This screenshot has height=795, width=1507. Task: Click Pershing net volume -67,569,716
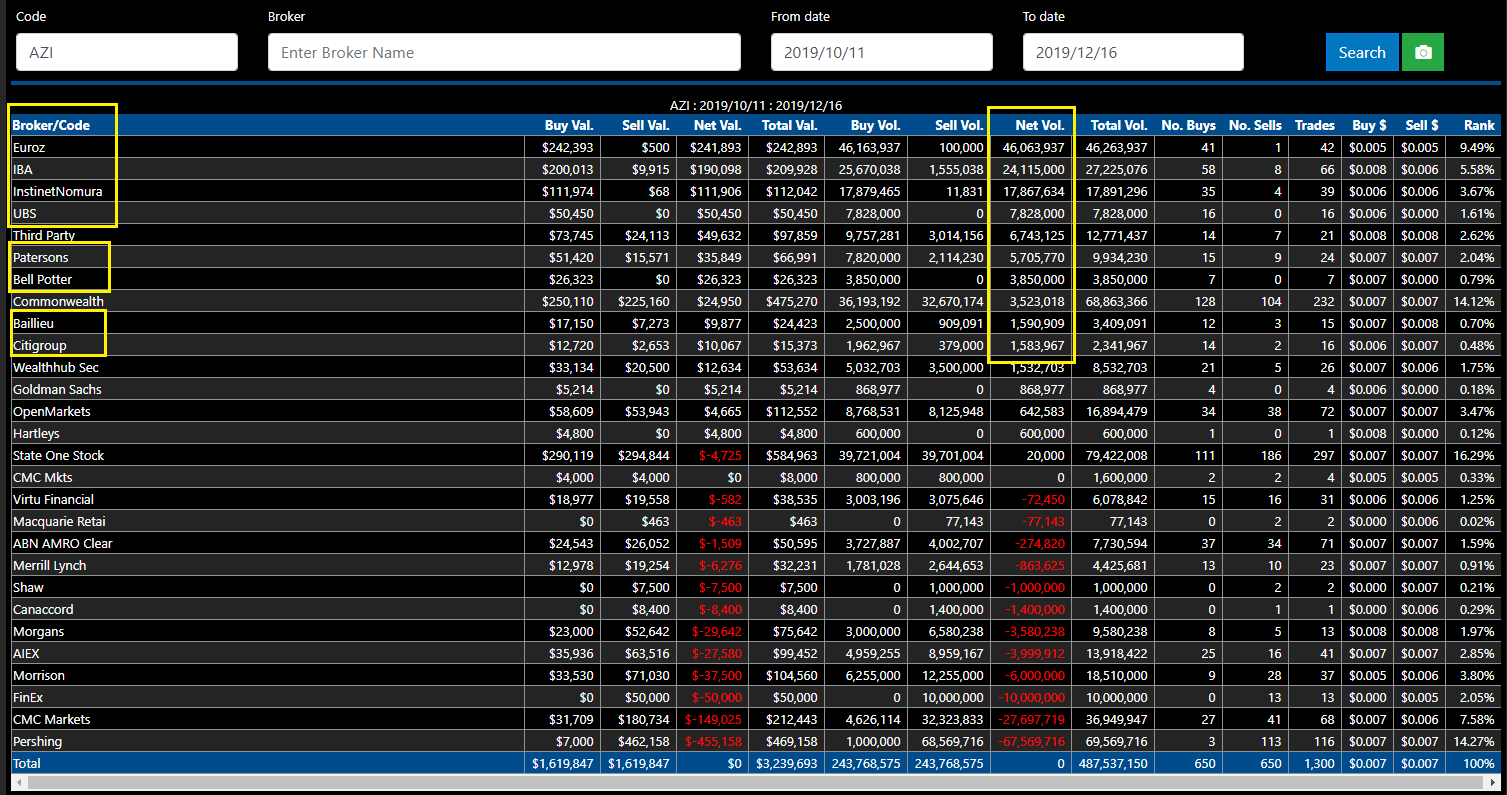pyautogui.click(x=1029, y=741)
